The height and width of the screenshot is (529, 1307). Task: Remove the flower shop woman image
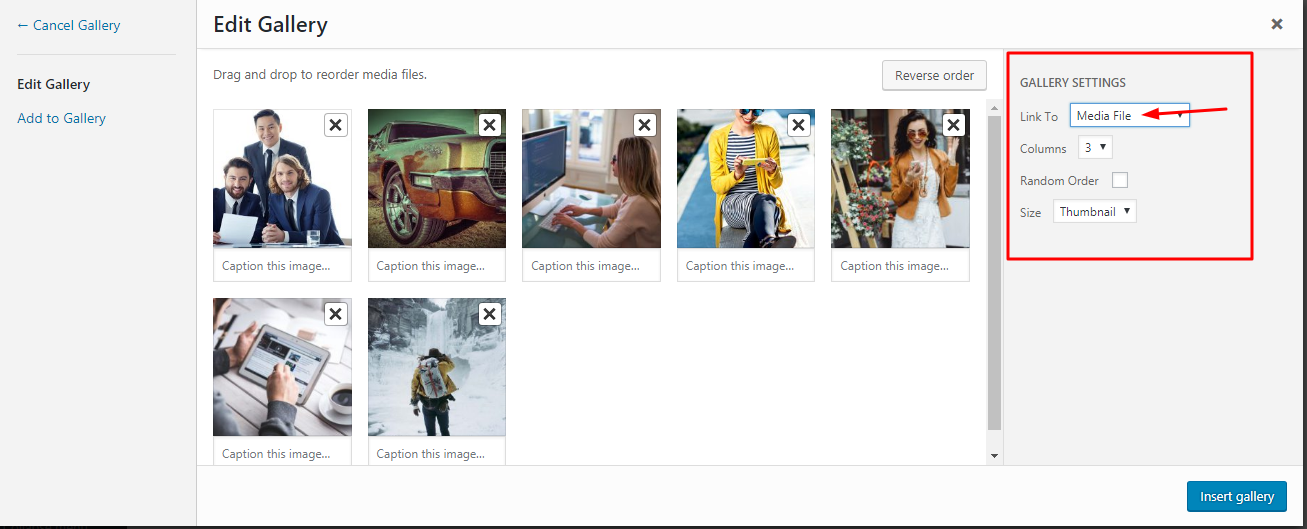(954, 125)
